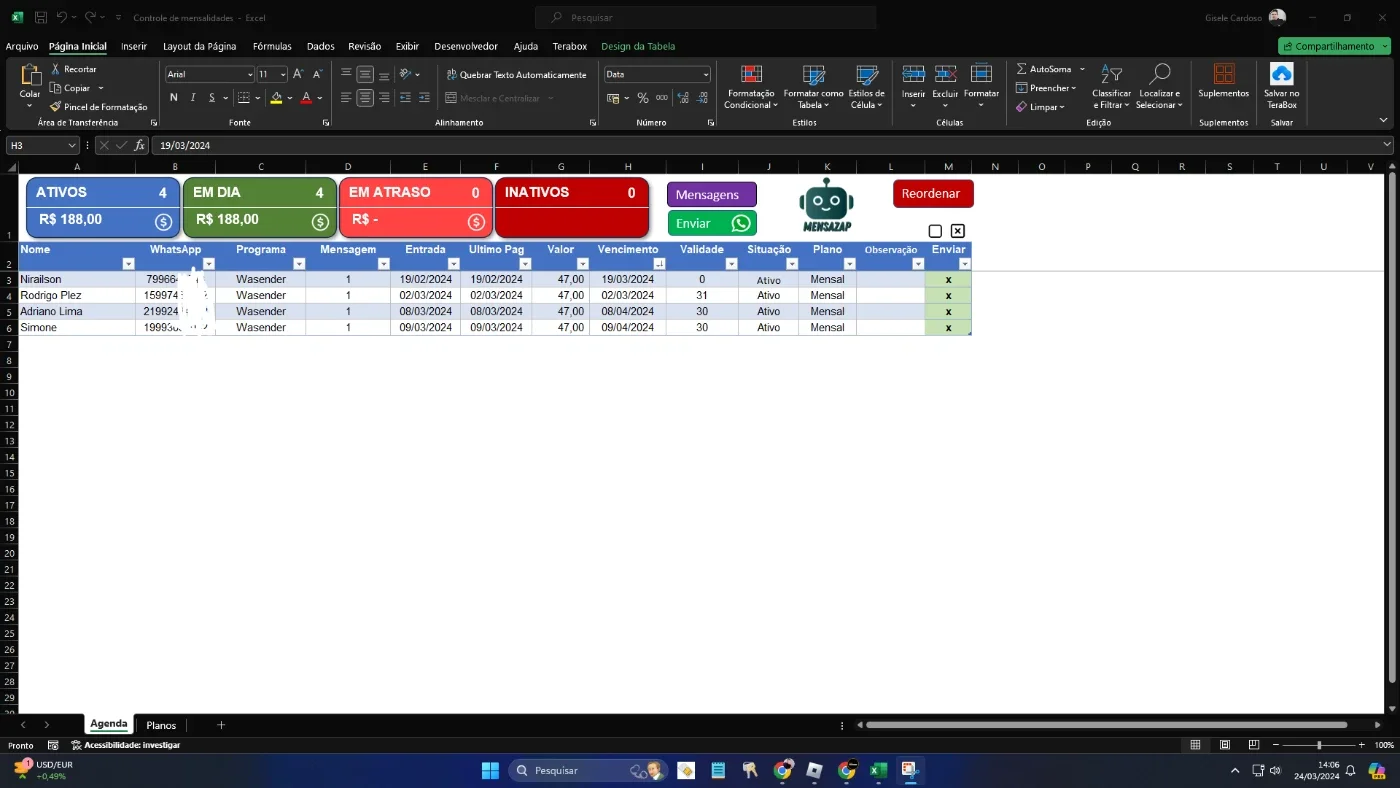The height and width of the screenshot is (788, 1400).
Task: Toggle bold N formatting button
Action: coord(174,98)
